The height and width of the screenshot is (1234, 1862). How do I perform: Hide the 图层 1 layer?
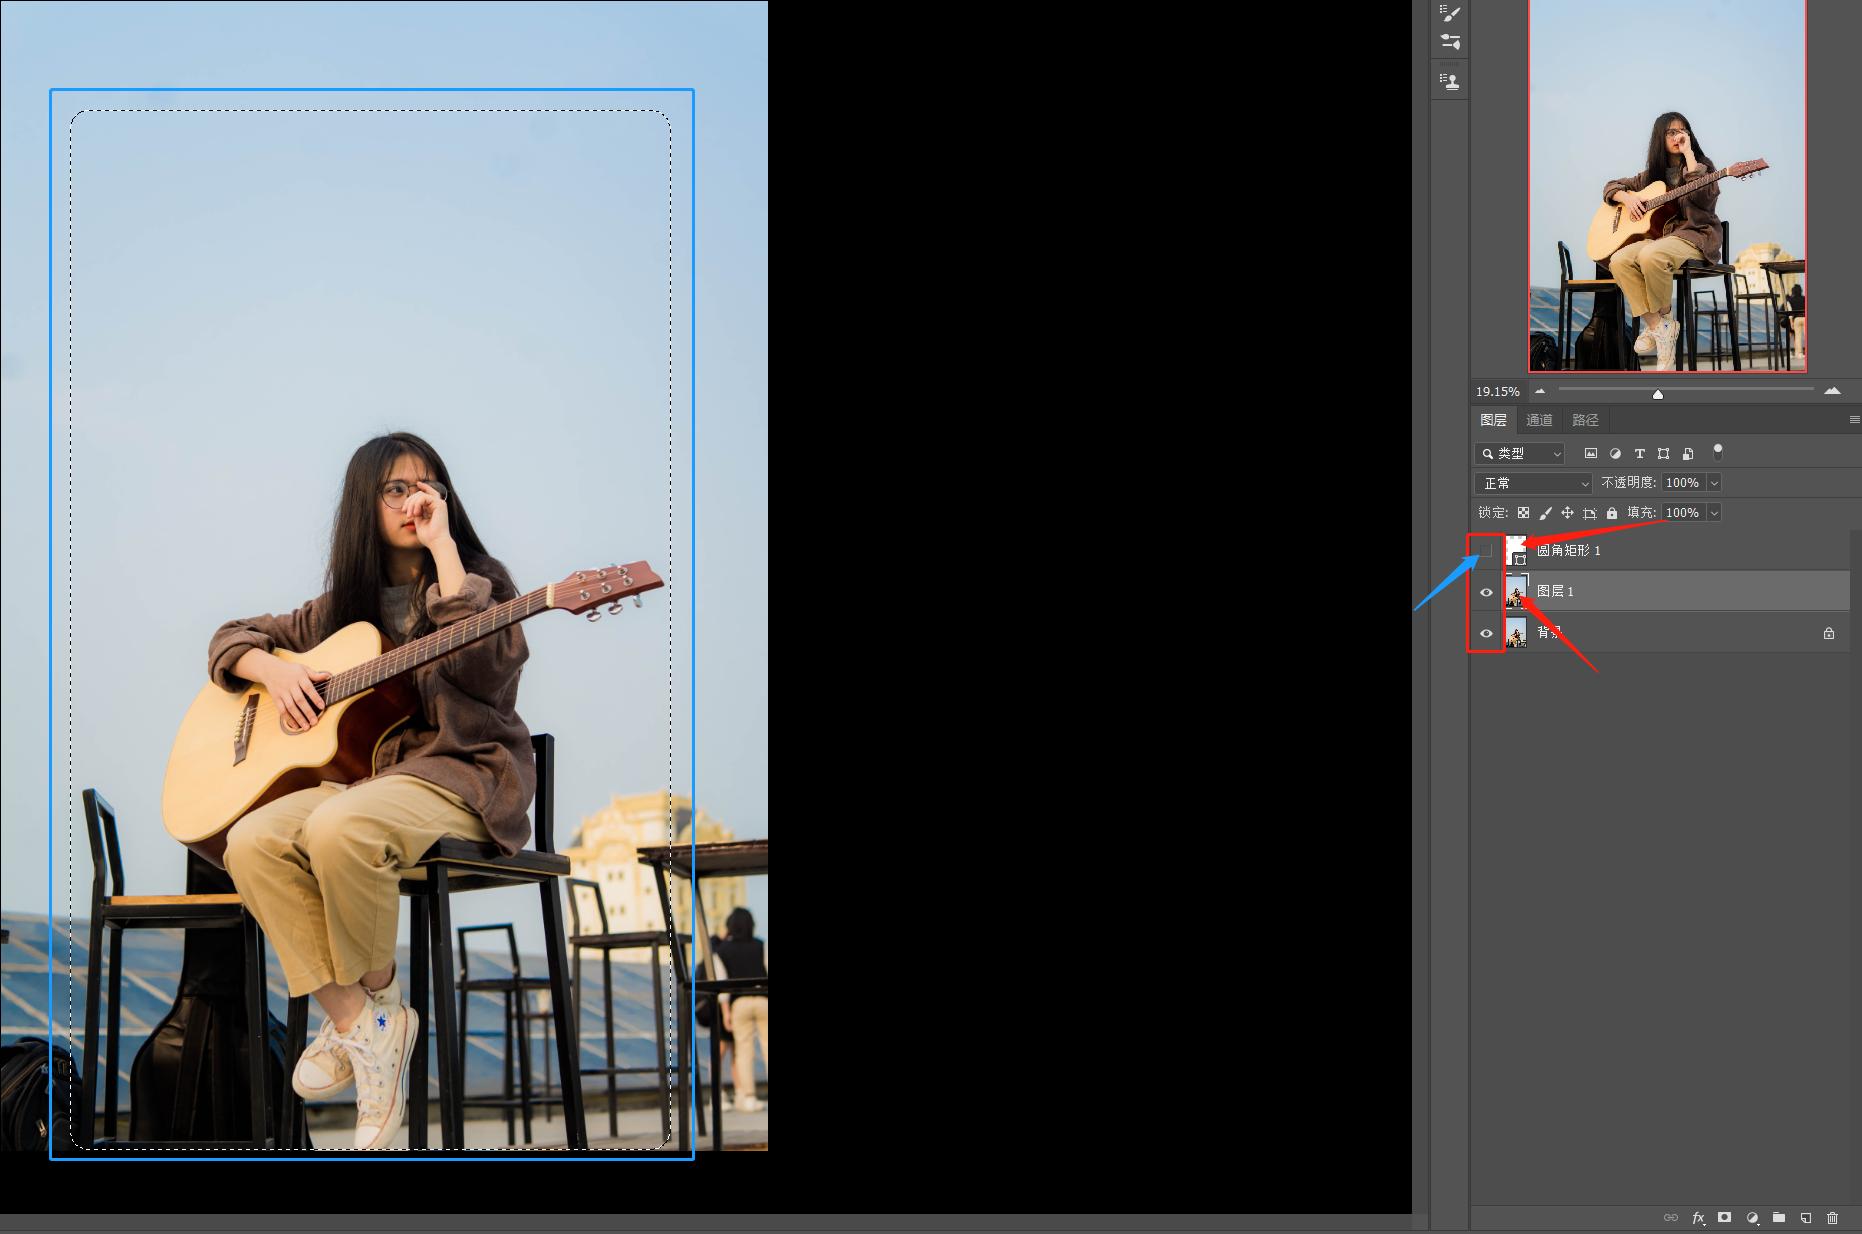1486,592
